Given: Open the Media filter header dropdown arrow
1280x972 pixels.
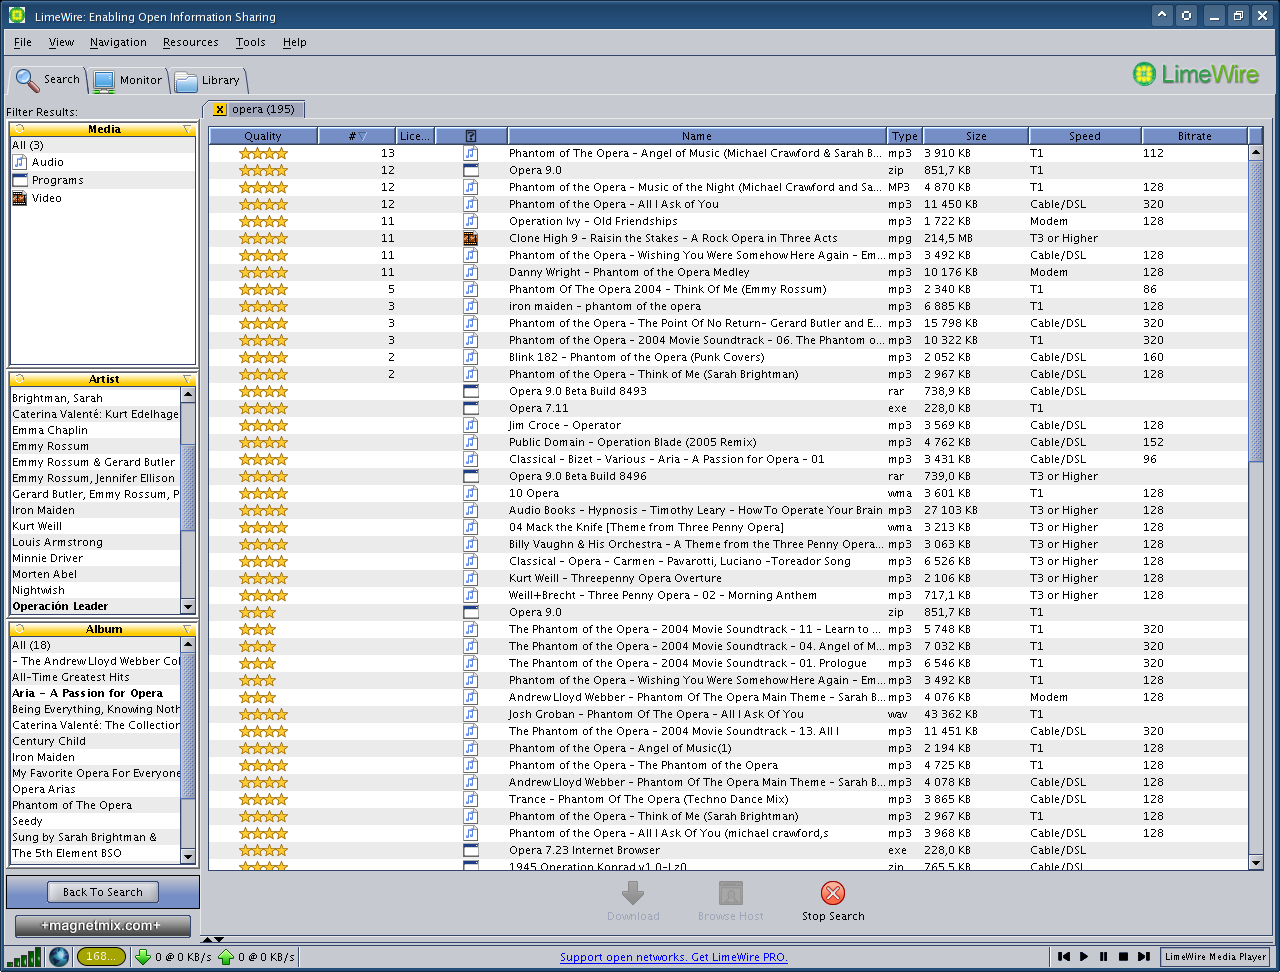Looking at the screenshot, I should pos(187,129).
